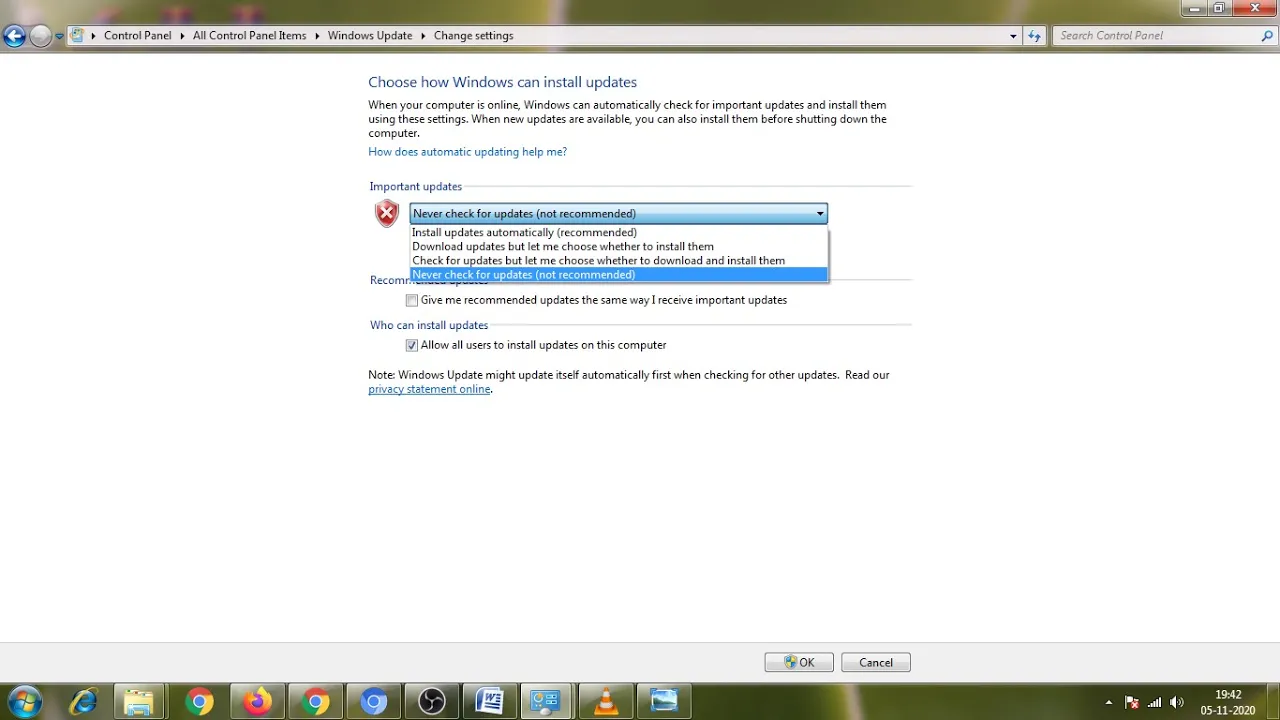Click the search magnifier icon
Screen dimensions: 1280x720
click(x=1268, y=35)
